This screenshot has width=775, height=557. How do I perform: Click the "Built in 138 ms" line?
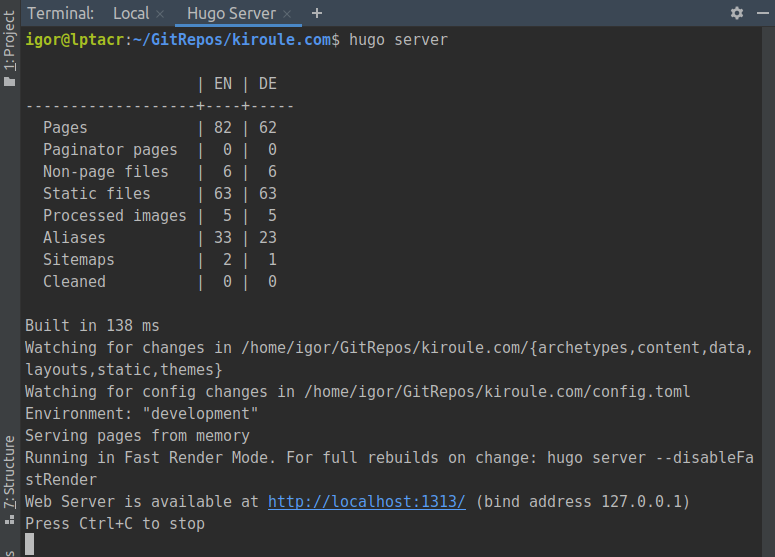(92, 326)
